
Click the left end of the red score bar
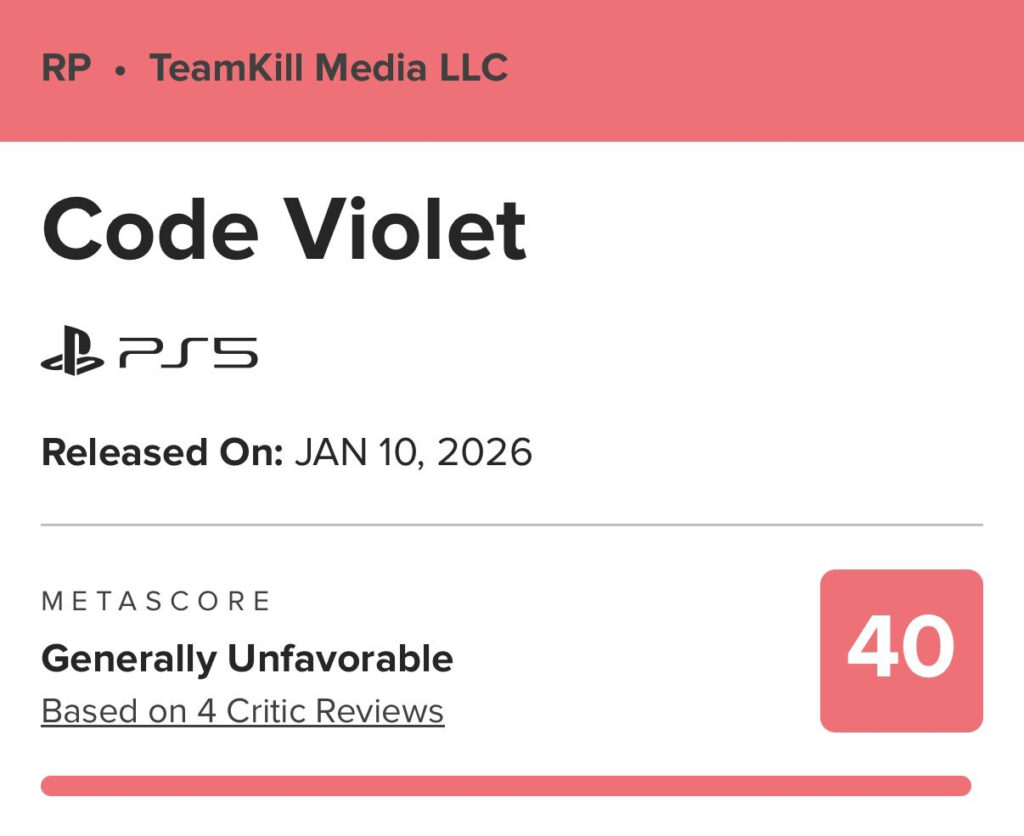[x=50, y=786]
